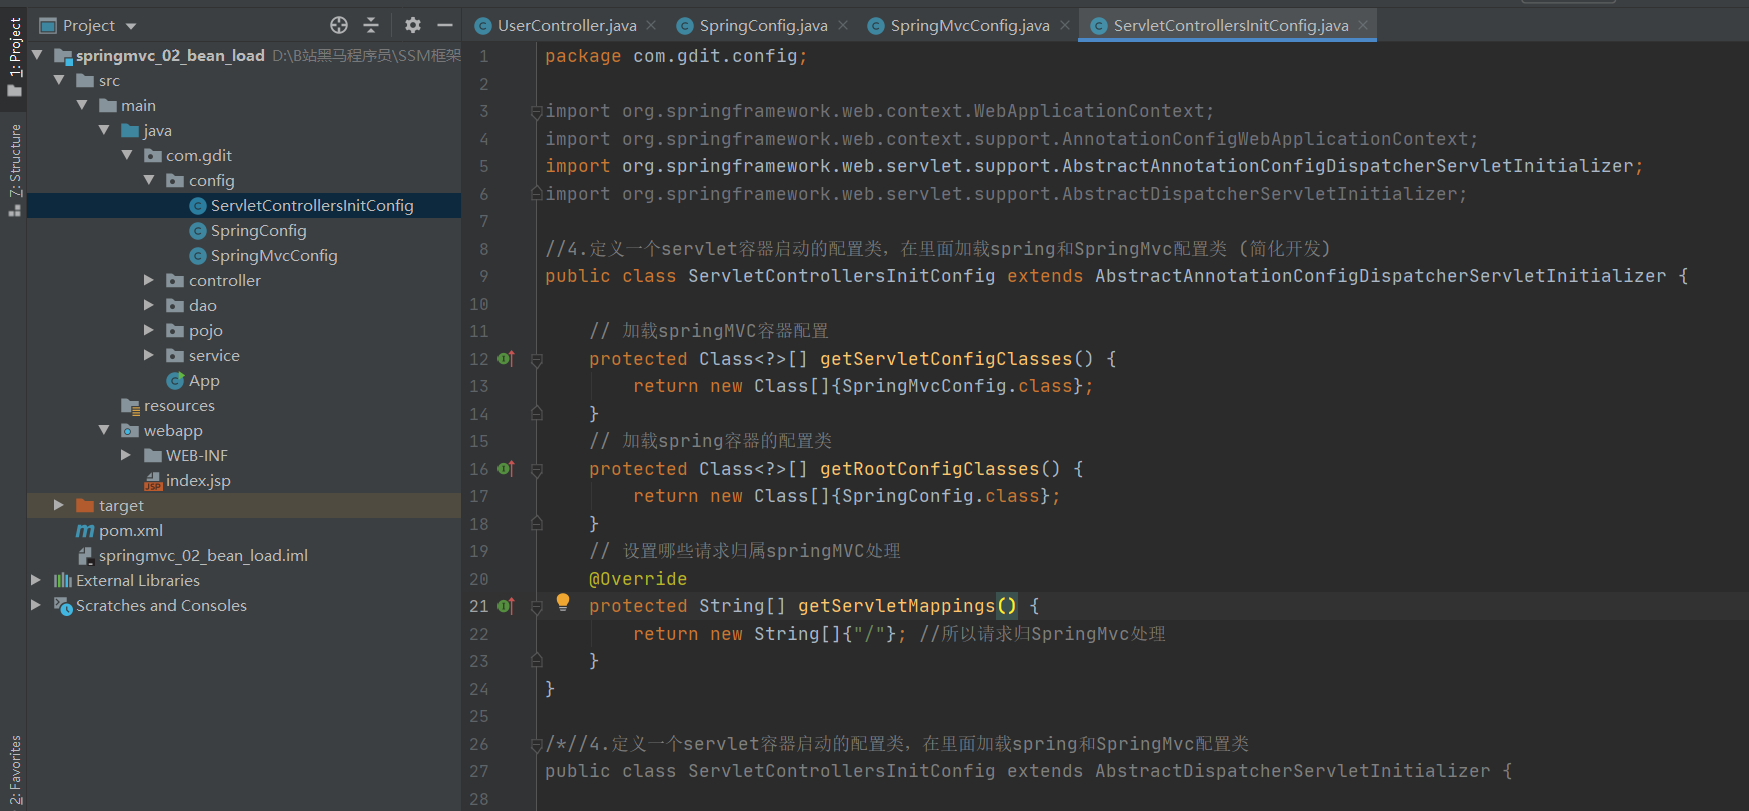Viewport: 1749px width, 811px height.
Task: Collapse the src folder
Action: pyautogui.click(x=60, y=80)
